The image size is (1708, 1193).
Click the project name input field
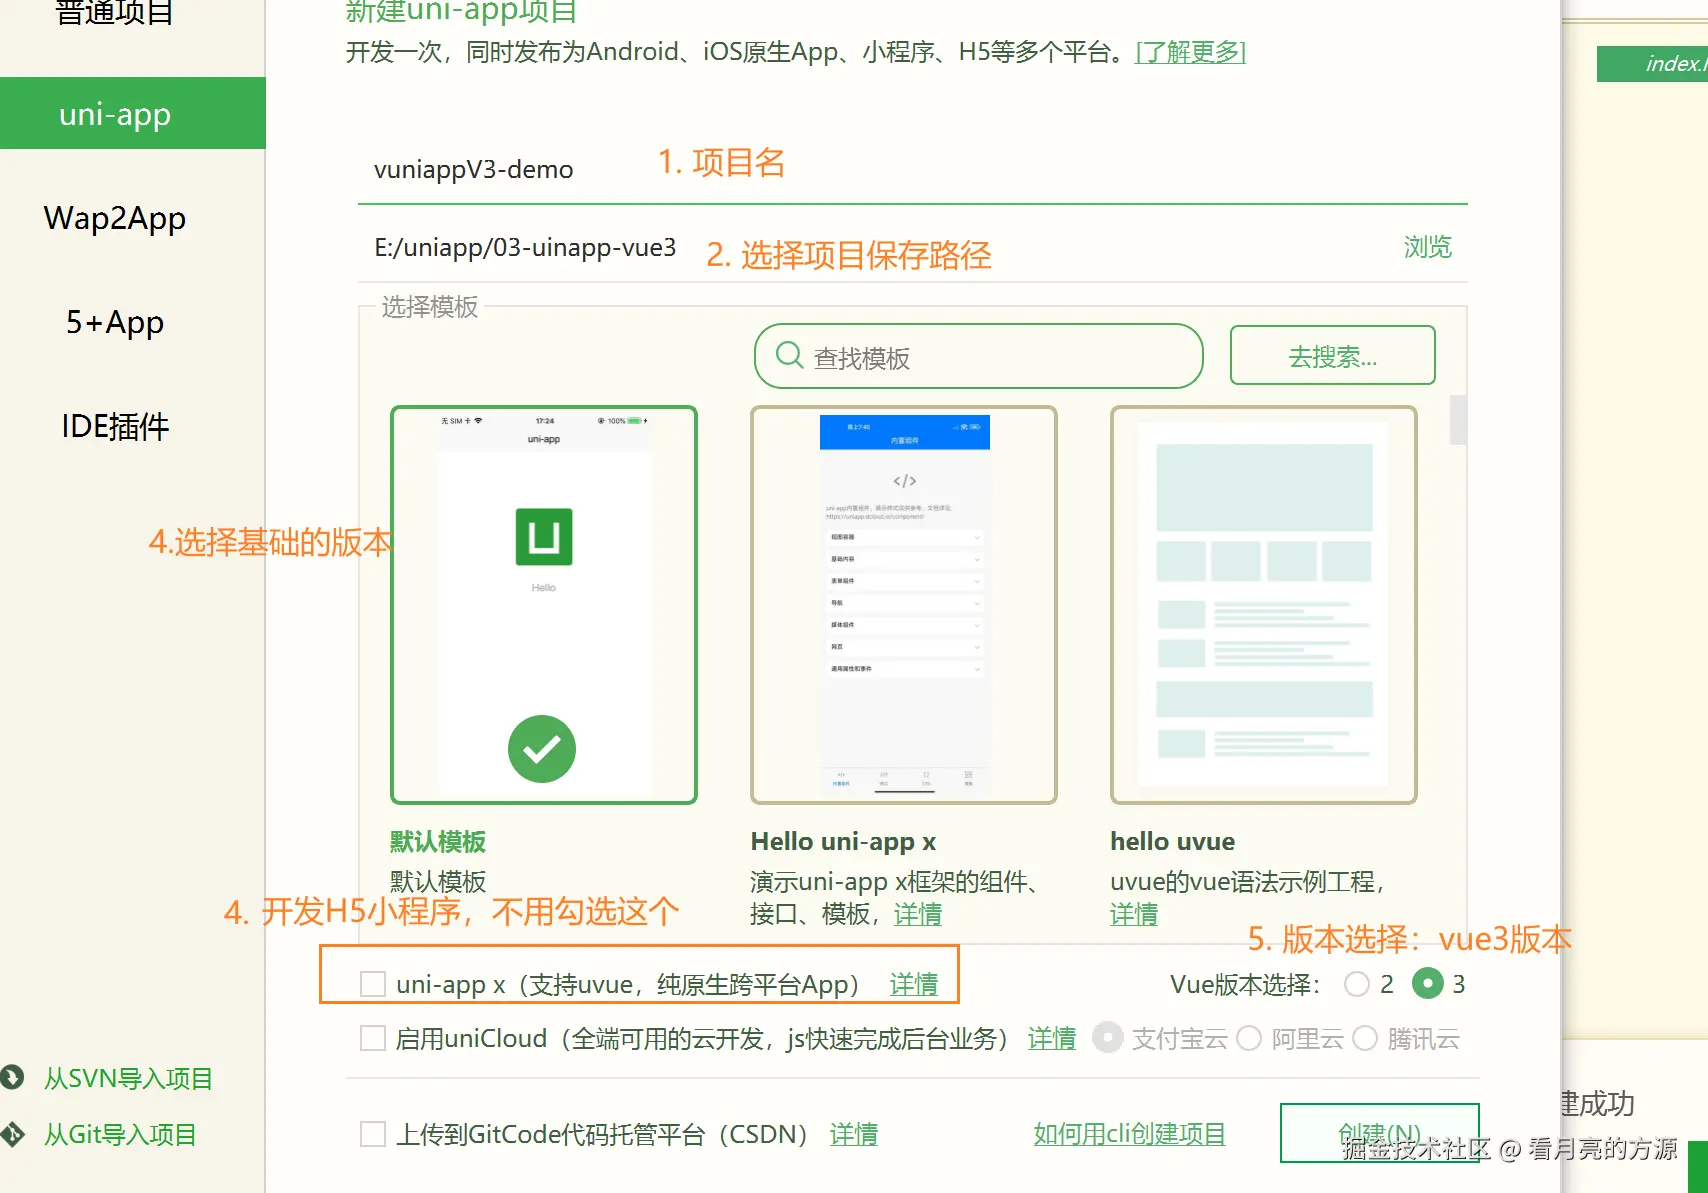pos(912,169)
